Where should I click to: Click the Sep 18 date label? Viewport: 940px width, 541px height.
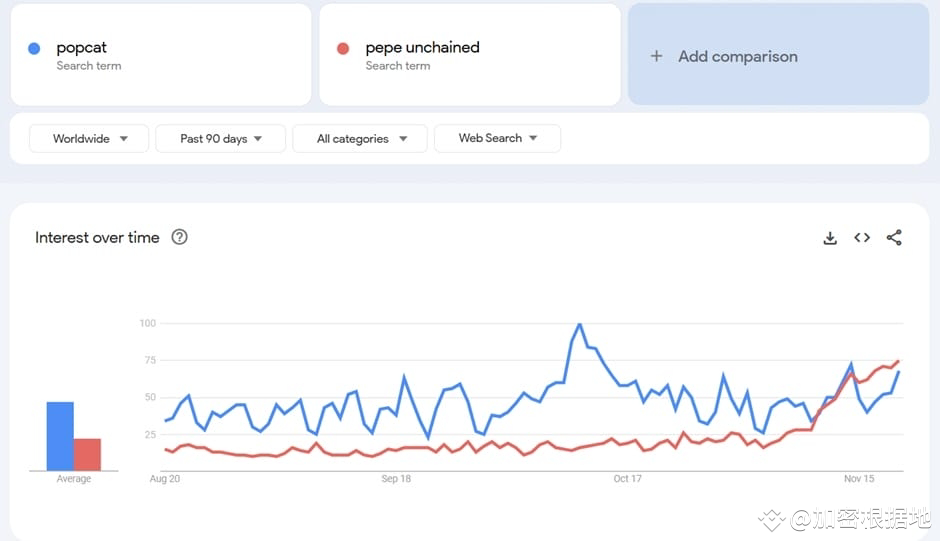click(396, 479)
